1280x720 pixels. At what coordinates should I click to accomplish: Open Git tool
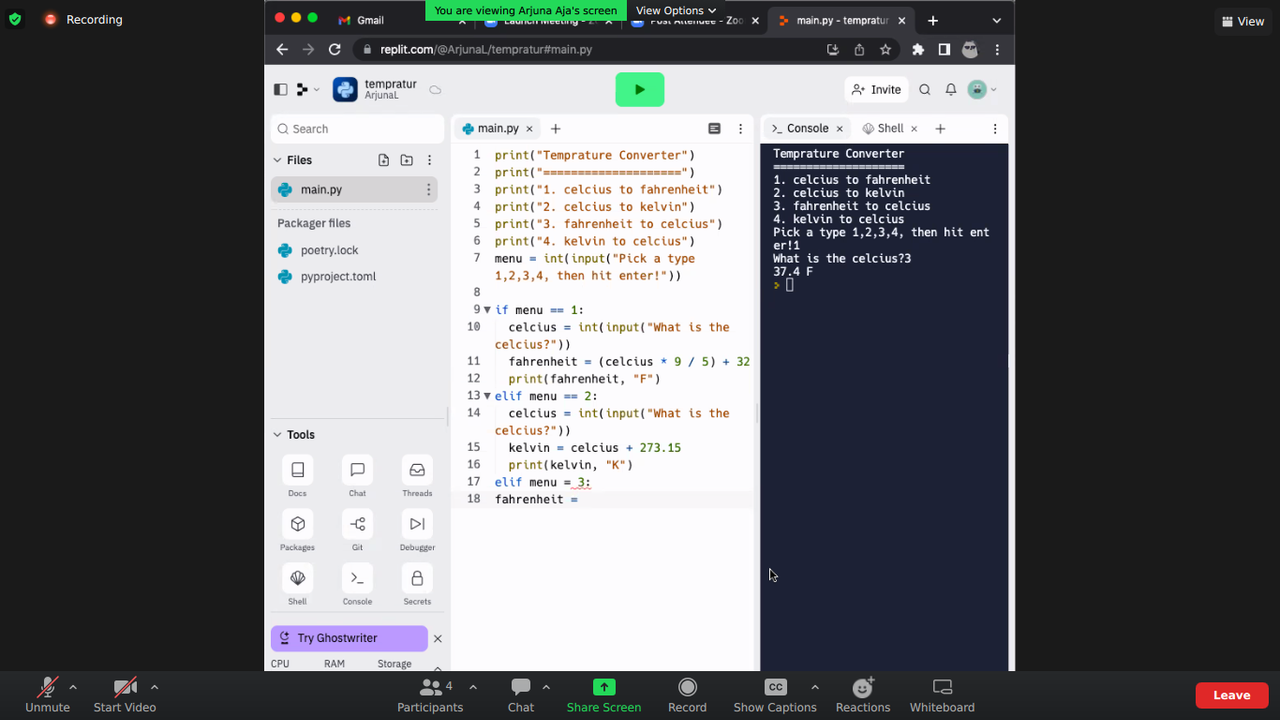click(357, 530)
